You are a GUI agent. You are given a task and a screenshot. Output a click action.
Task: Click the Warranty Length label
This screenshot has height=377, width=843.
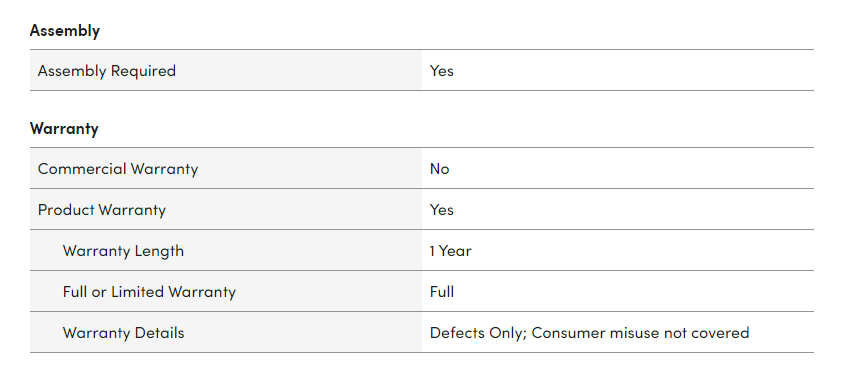tap(123, 251)
